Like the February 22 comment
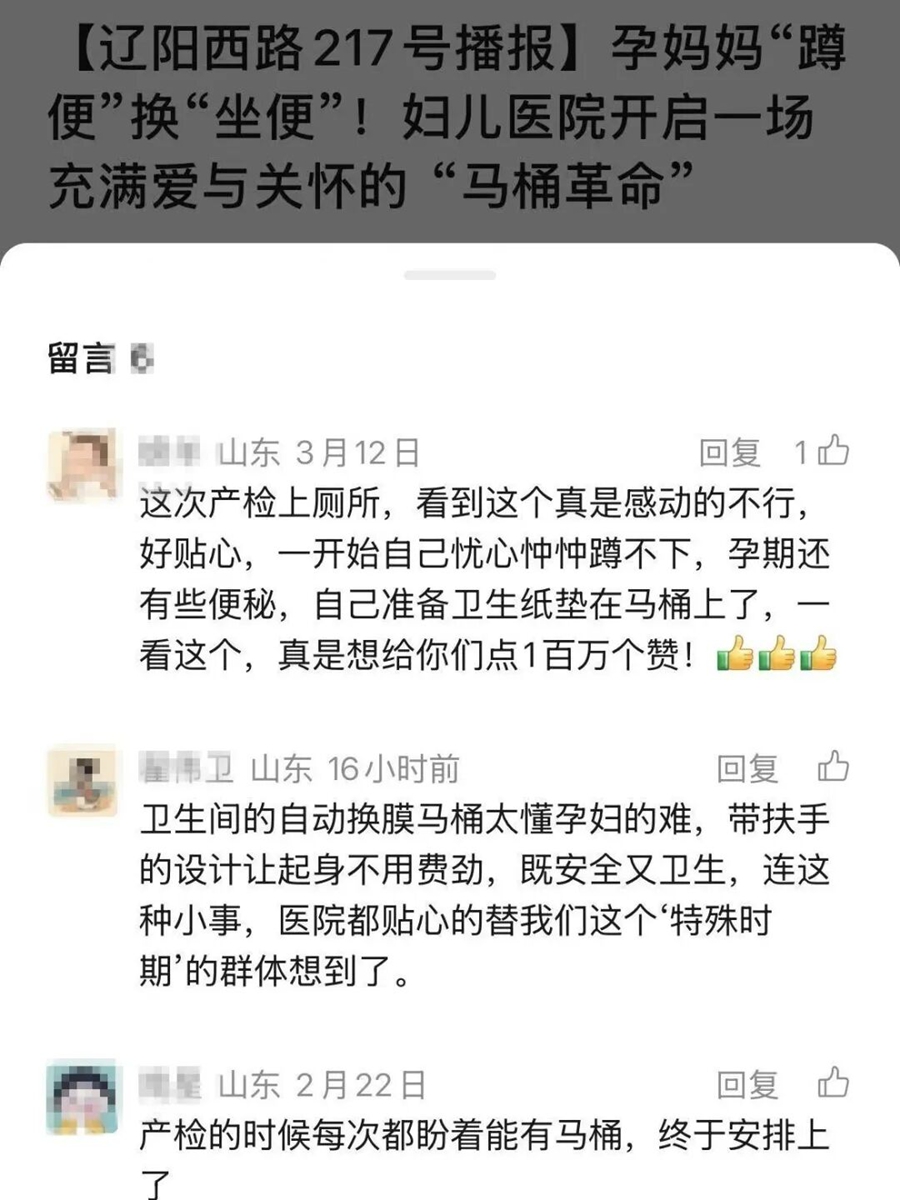The height and width of the screenshot is (1200, 900). point(833,1083)
